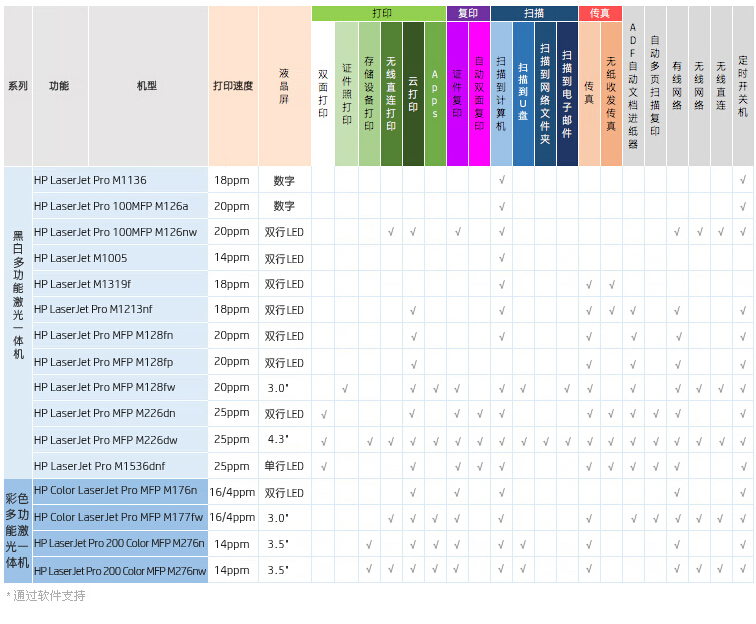Select the 自动多页扫描复印 column header
The image size is (756, 624).
tap(655, 86)
